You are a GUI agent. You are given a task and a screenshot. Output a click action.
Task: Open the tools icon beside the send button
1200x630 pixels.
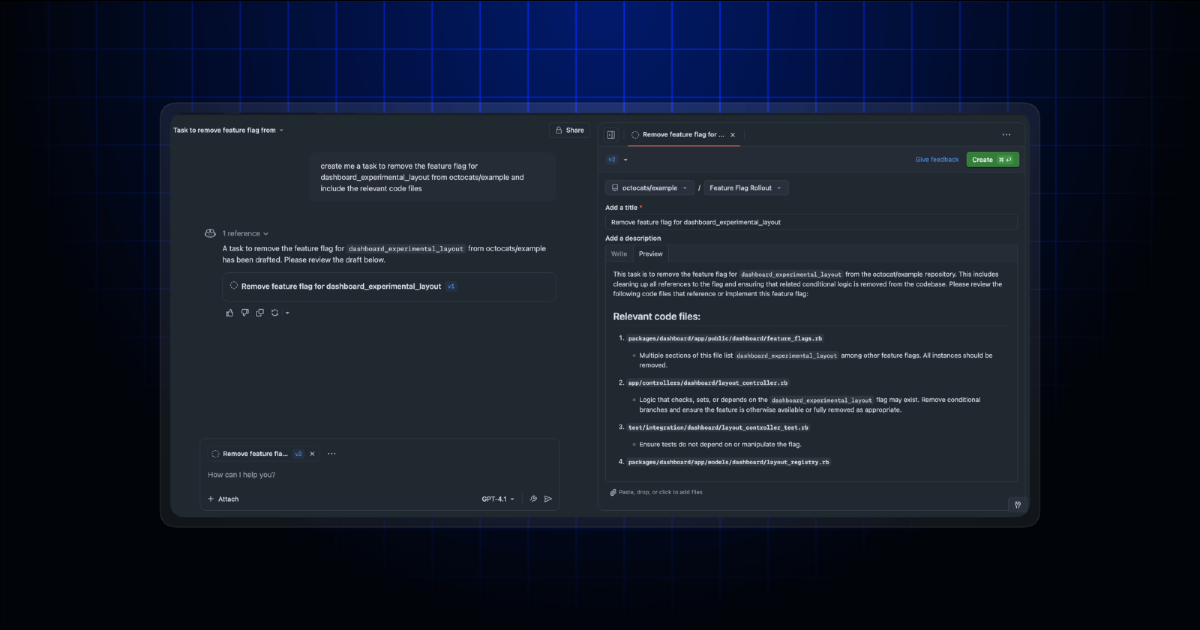(x=533, y=499)
